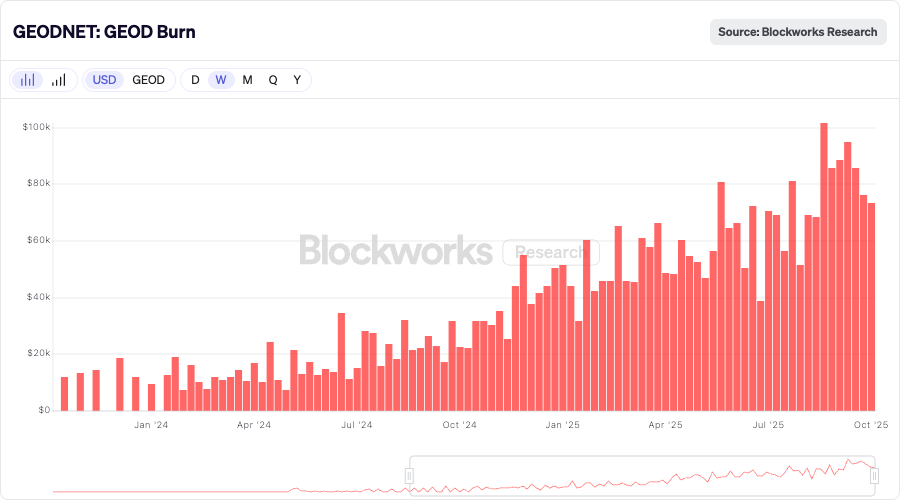Grab the right range slider handle

point(874,476)
